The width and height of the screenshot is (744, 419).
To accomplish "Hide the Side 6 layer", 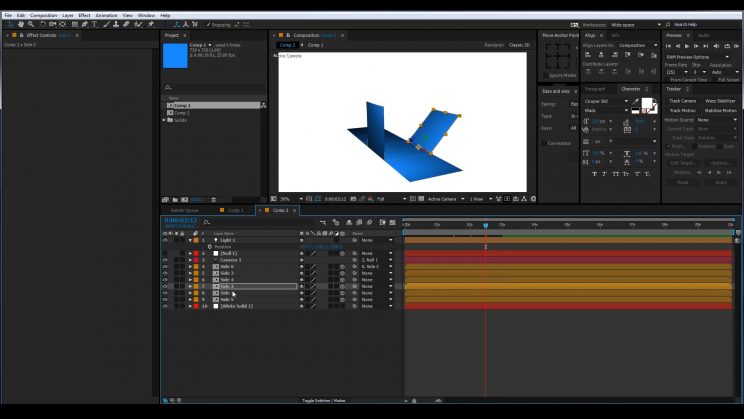I will (x=165, y=267).
